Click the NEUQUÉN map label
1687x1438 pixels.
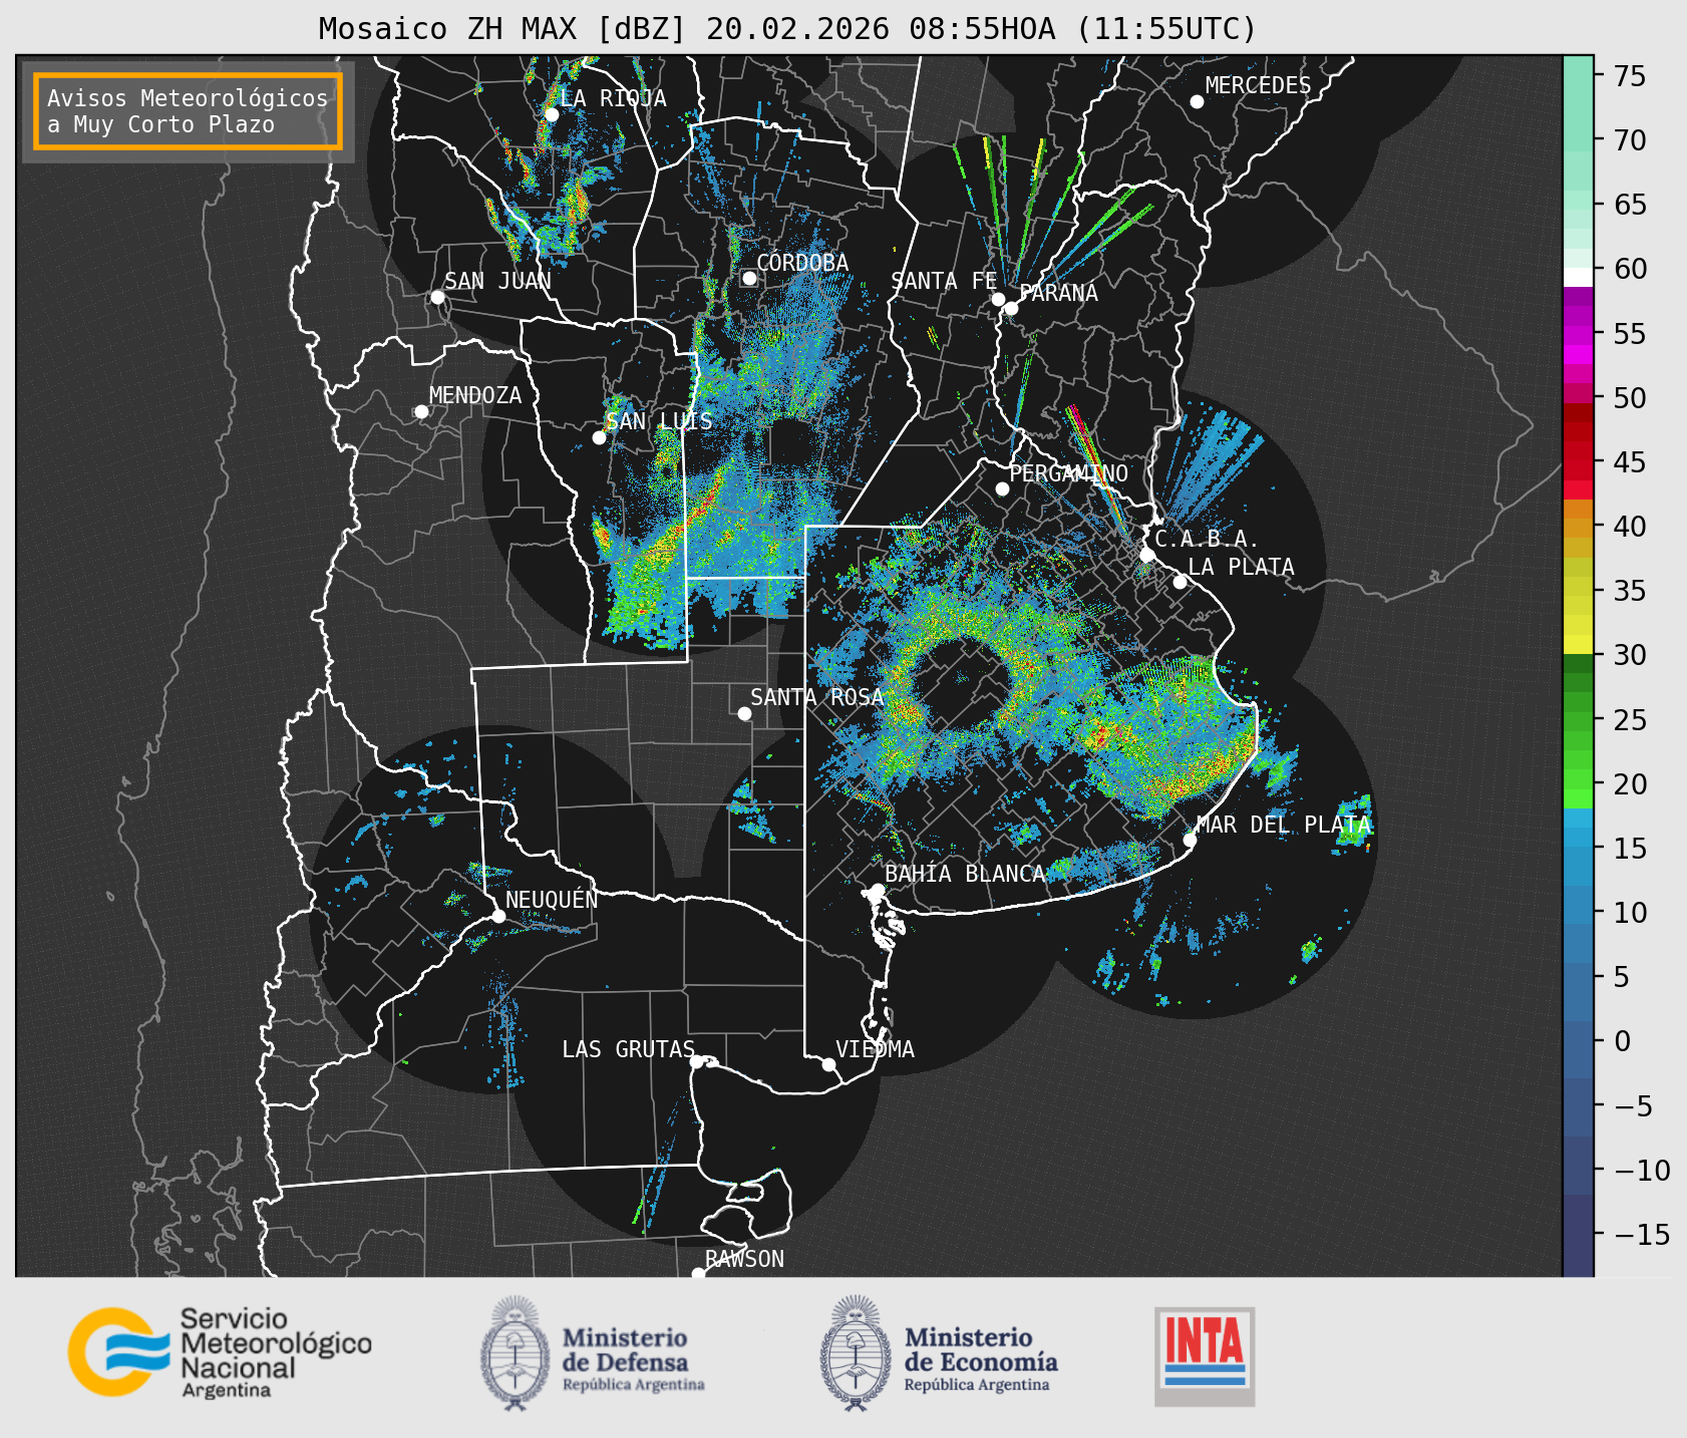[552, 899]
